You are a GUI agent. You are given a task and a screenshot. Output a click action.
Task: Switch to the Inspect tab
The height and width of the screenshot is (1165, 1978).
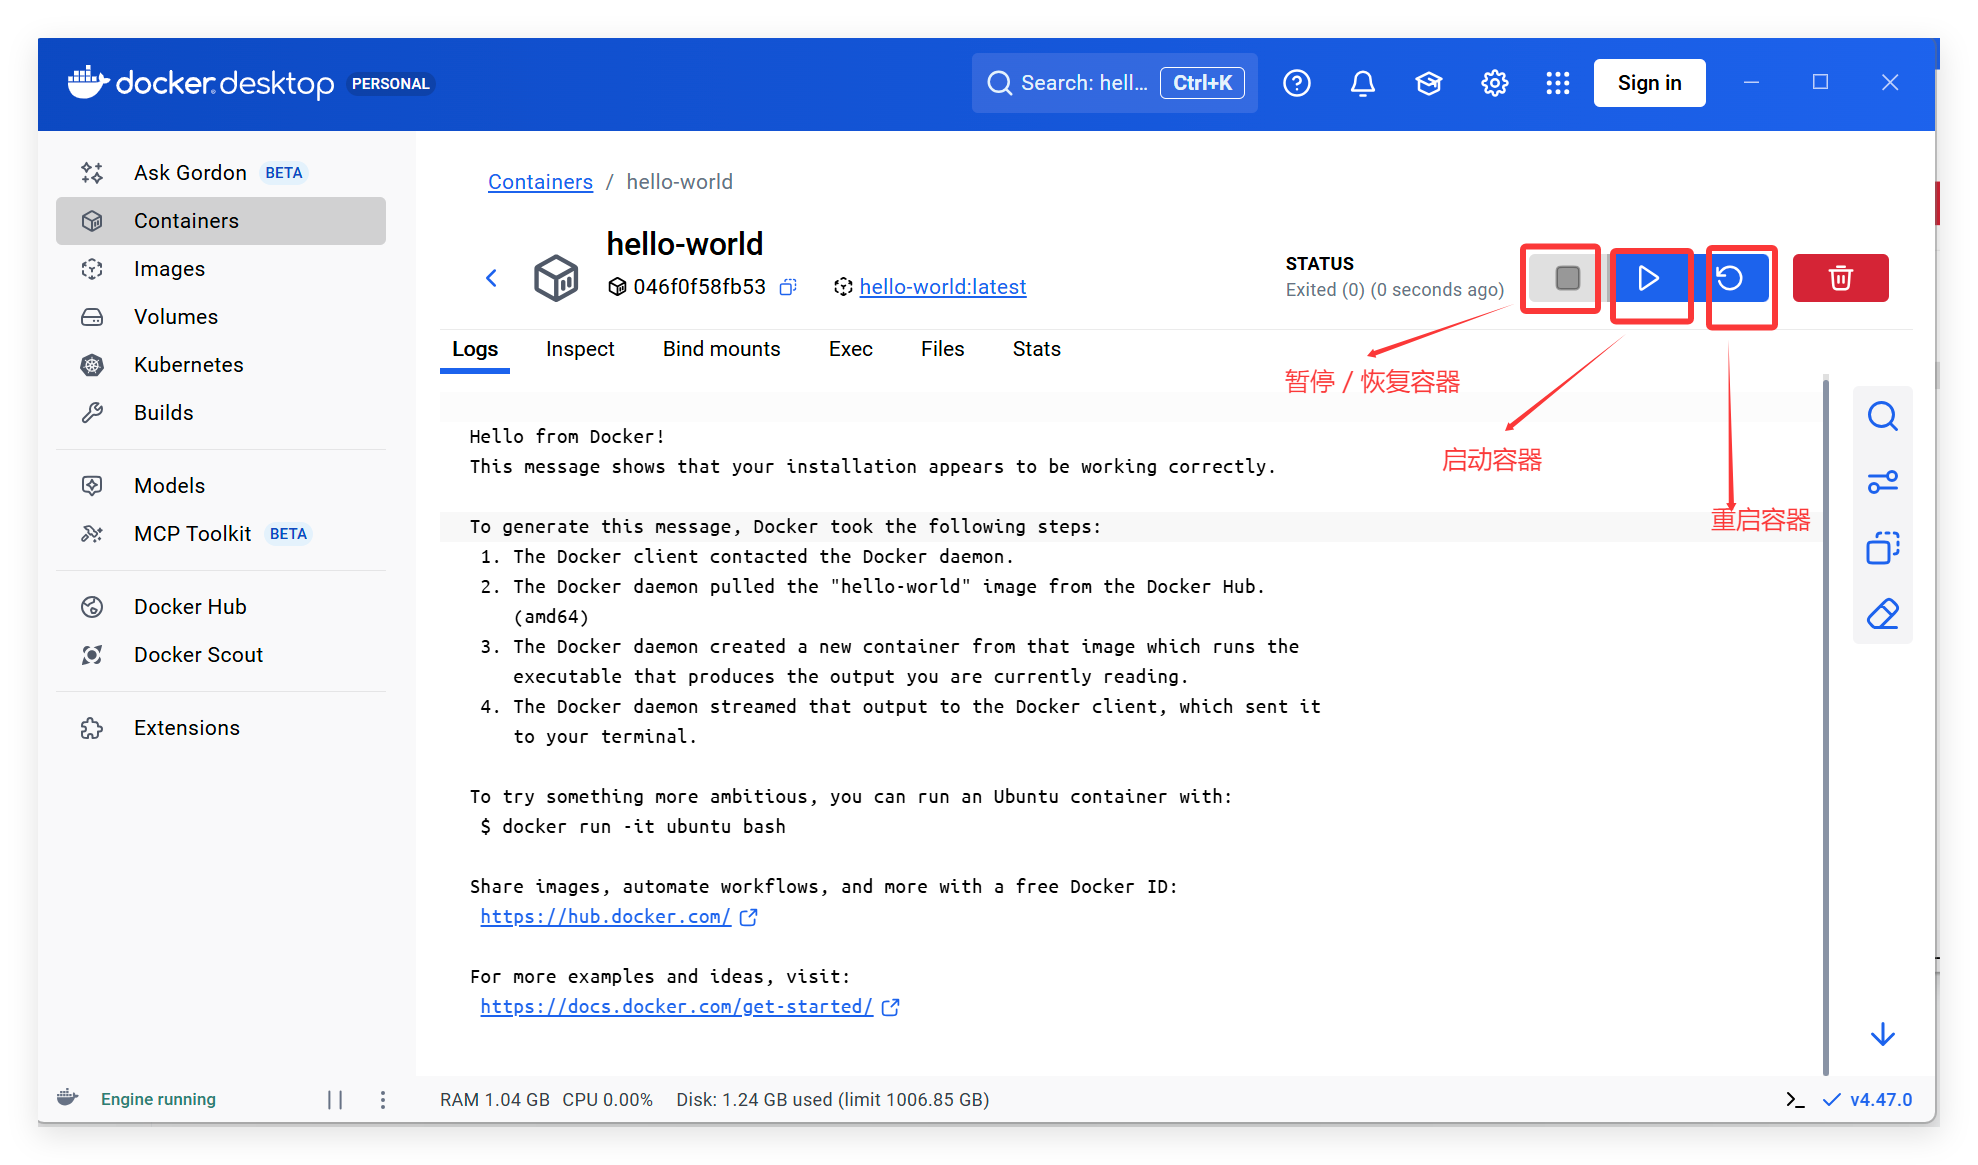[580, 349]
